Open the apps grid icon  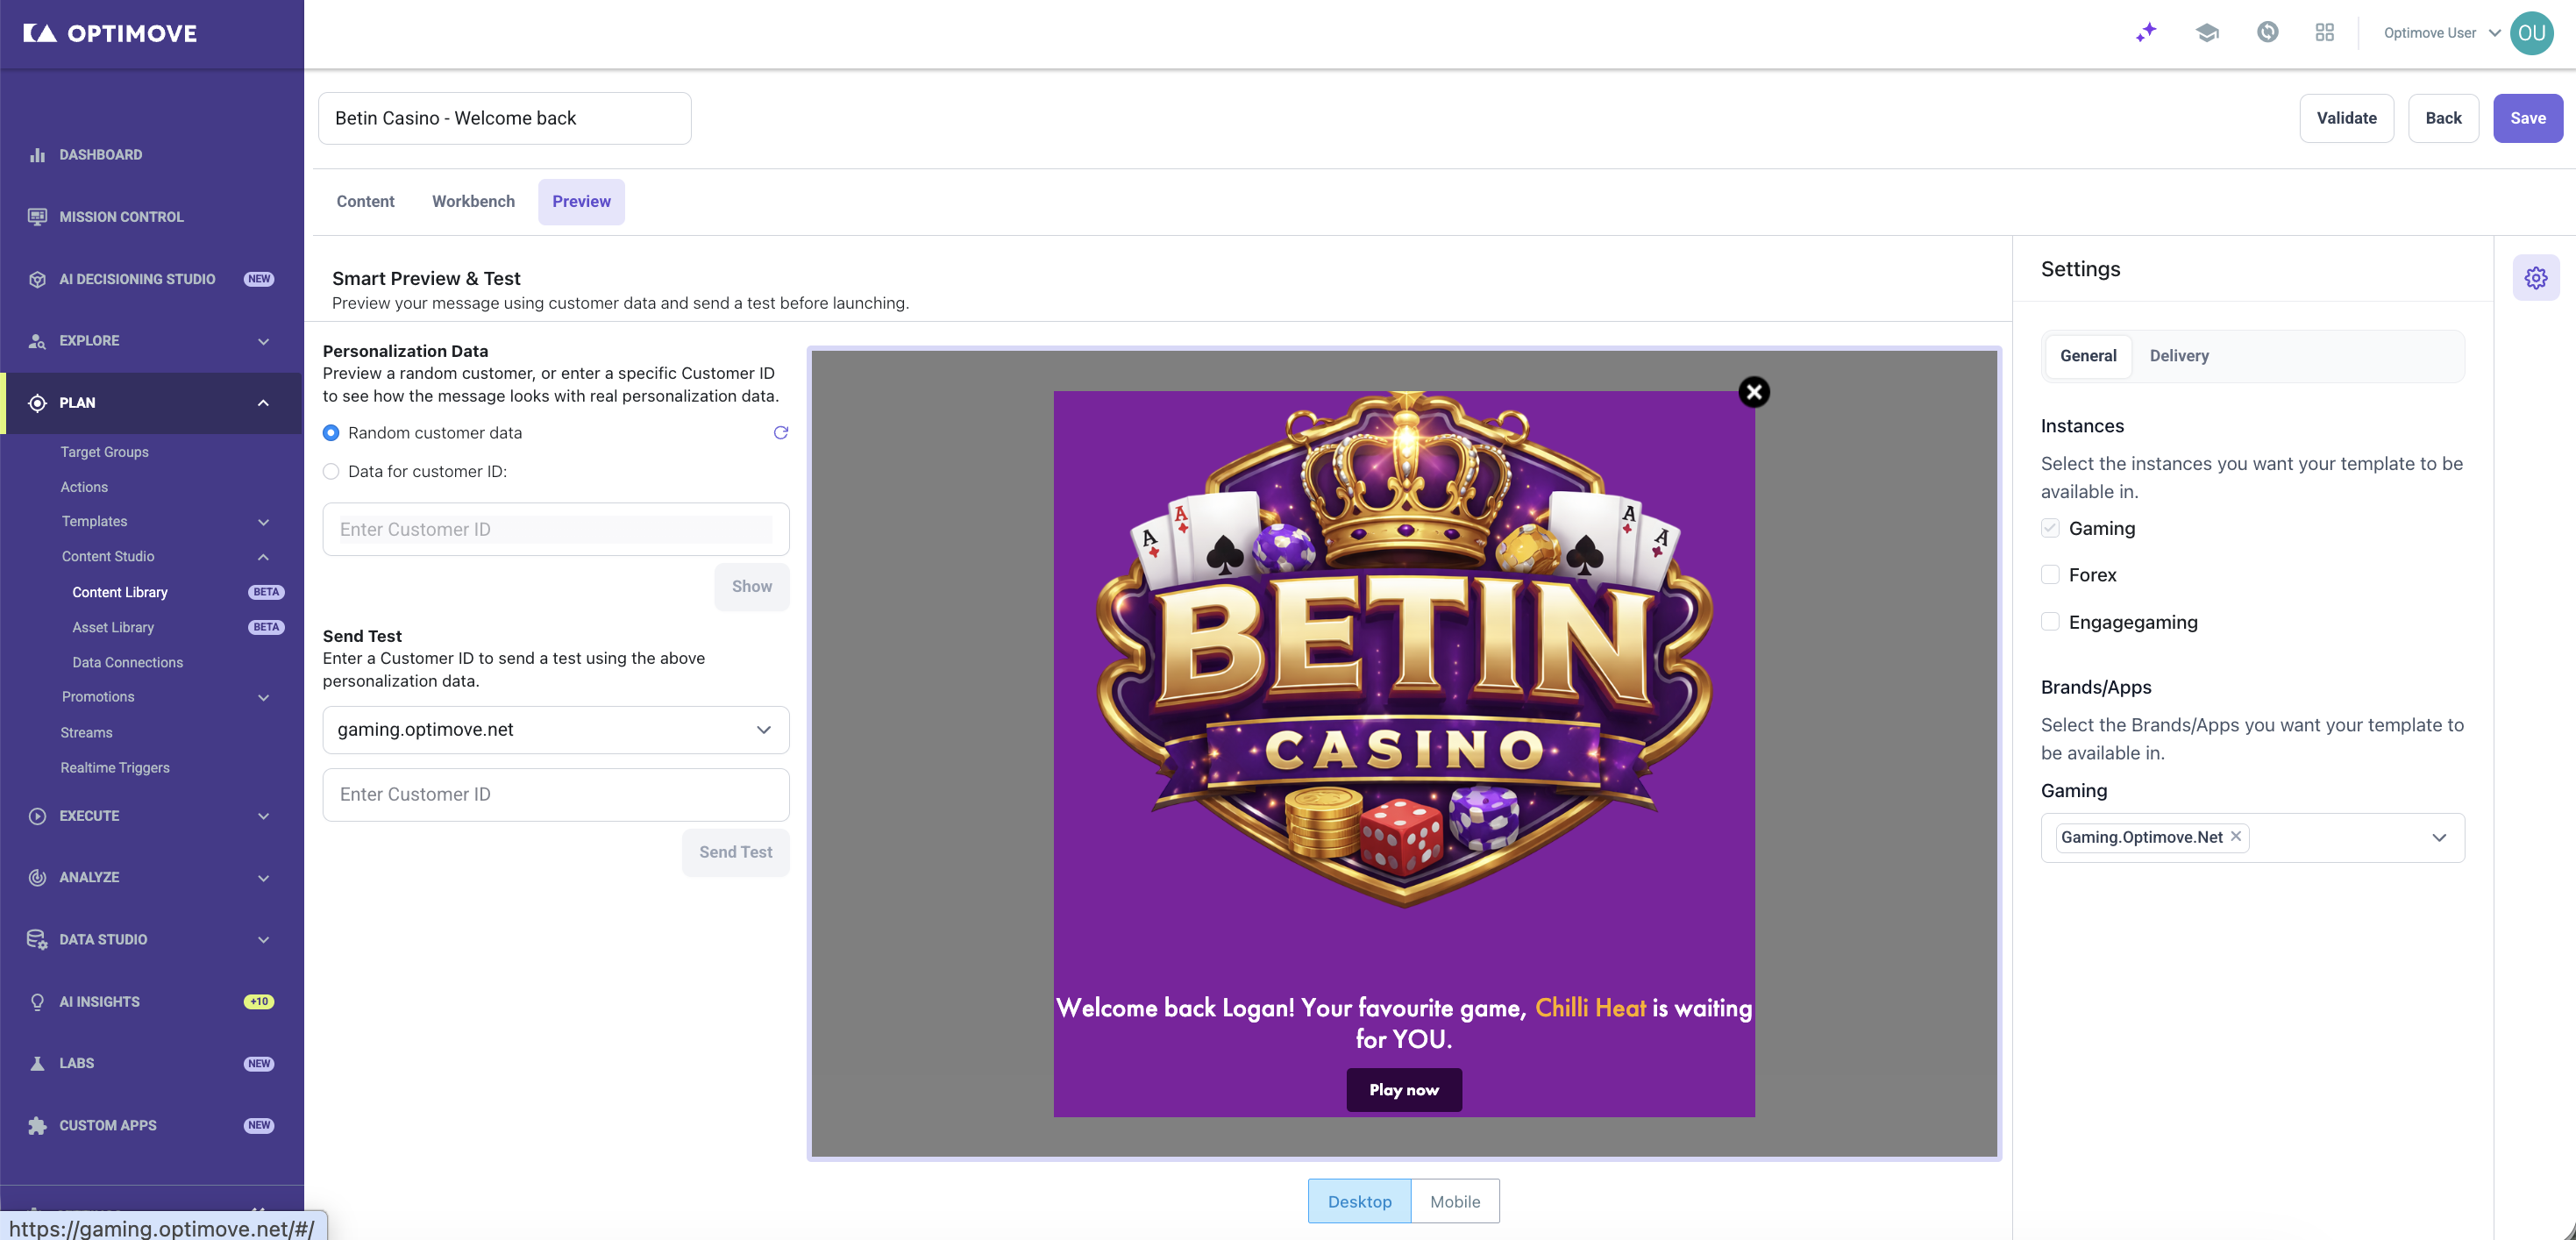pyautogui.click(x=2324, y=33)
